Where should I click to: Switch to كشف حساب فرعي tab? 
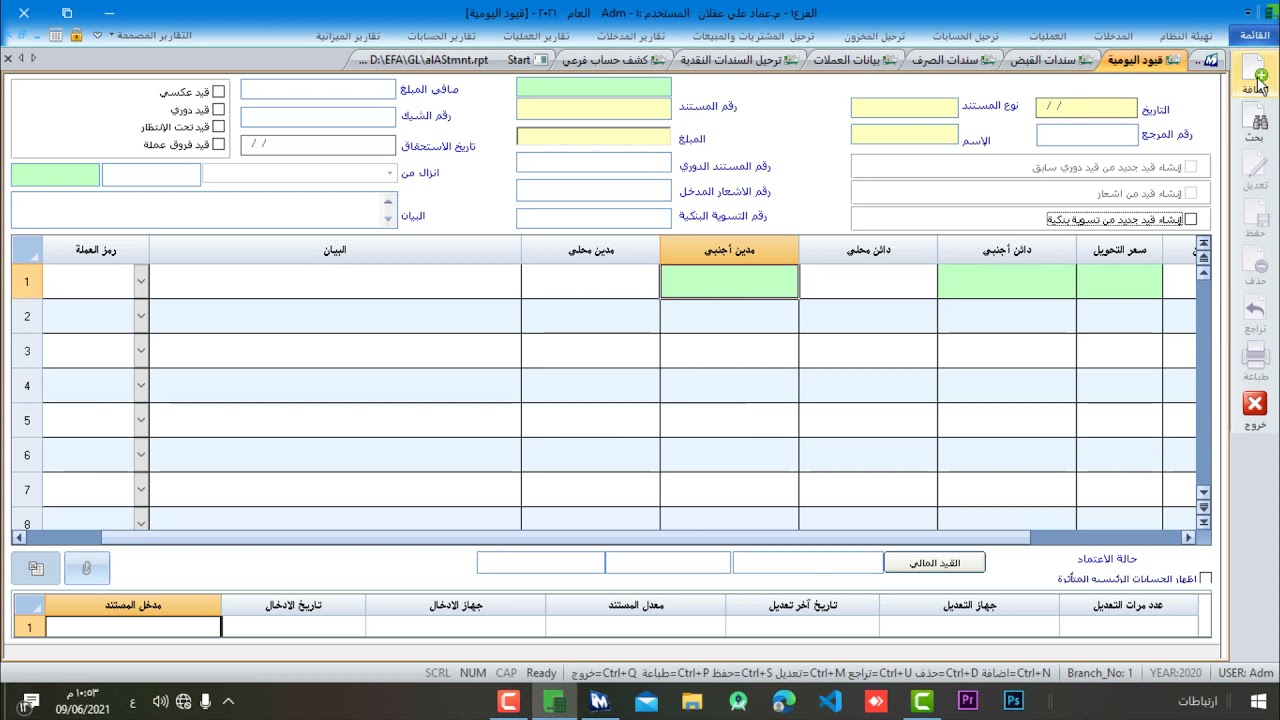612,60
